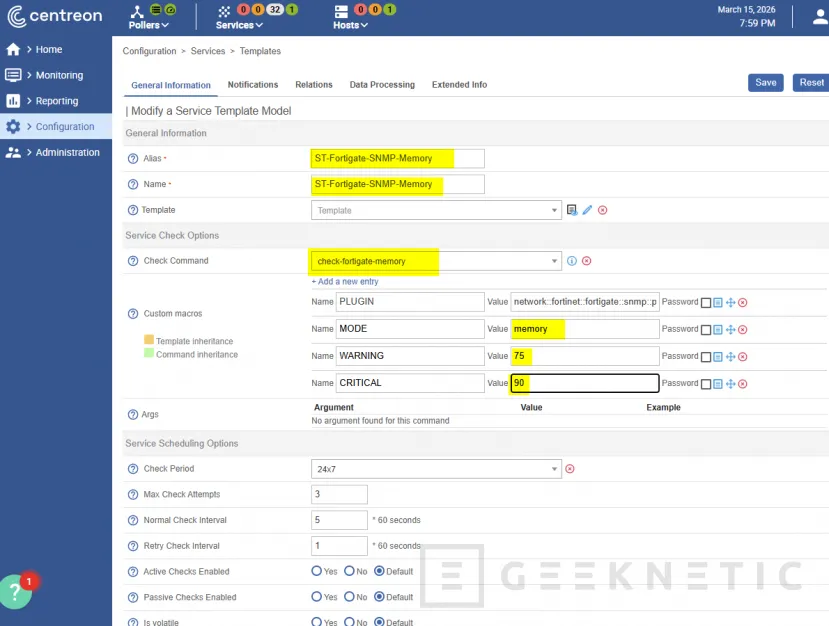Open the Centreon home icon in the top bar
Screen dimensions: 829x626
tap(18, 16)
